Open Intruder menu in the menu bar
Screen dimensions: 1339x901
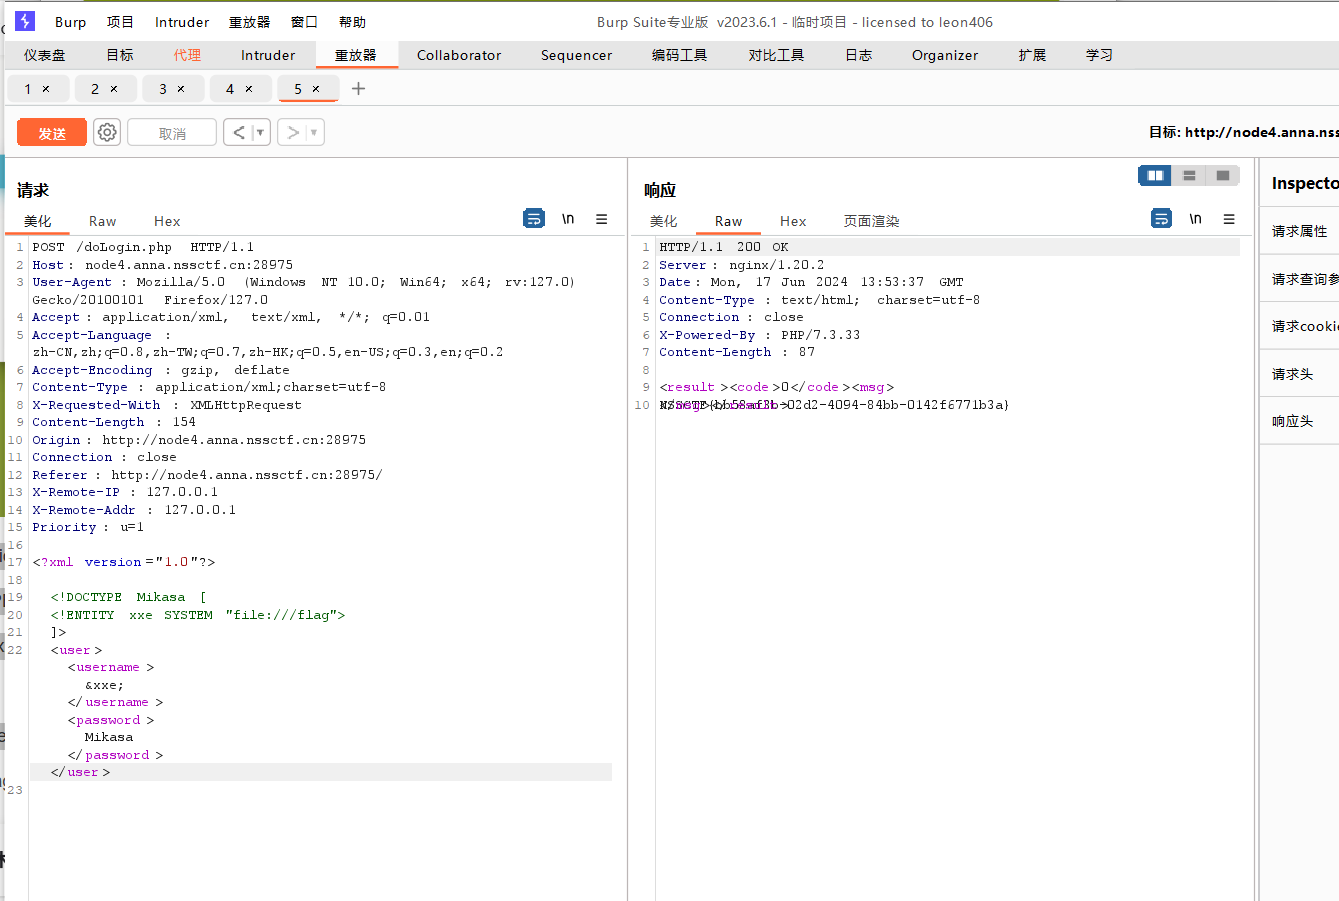[x=182, y=22]
